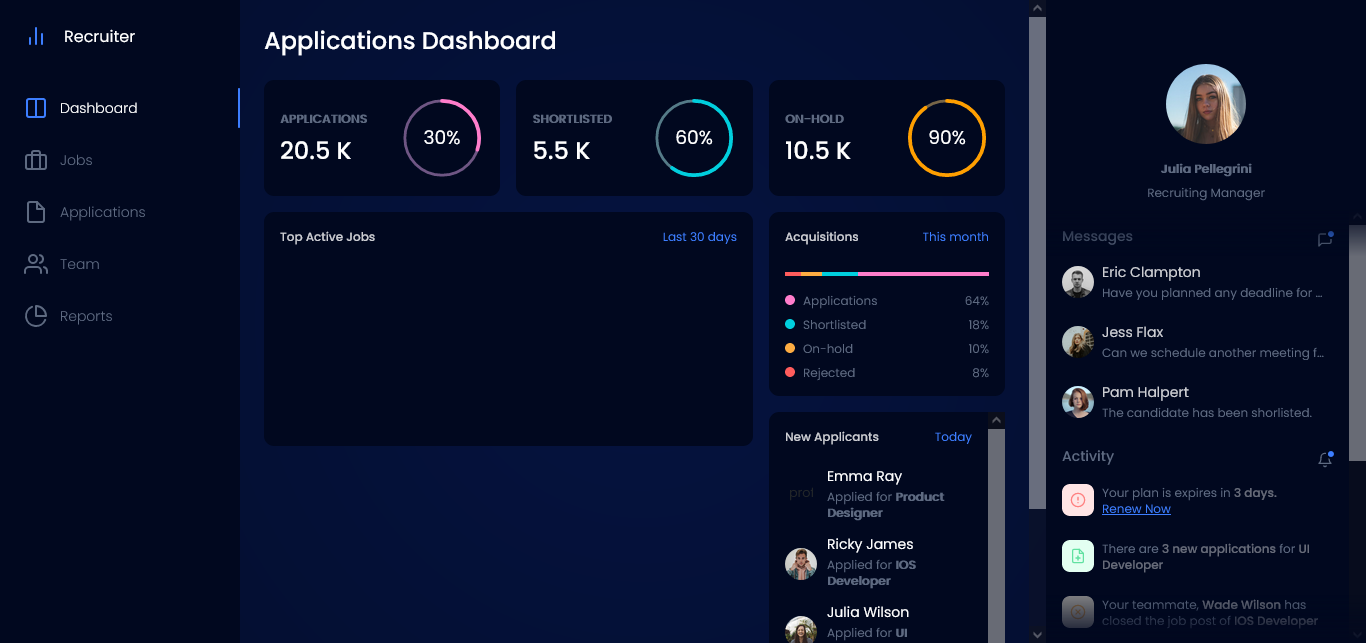Open the Team menu item
The height and width of the screenshot is (643, 1366).
pos(79,264)
